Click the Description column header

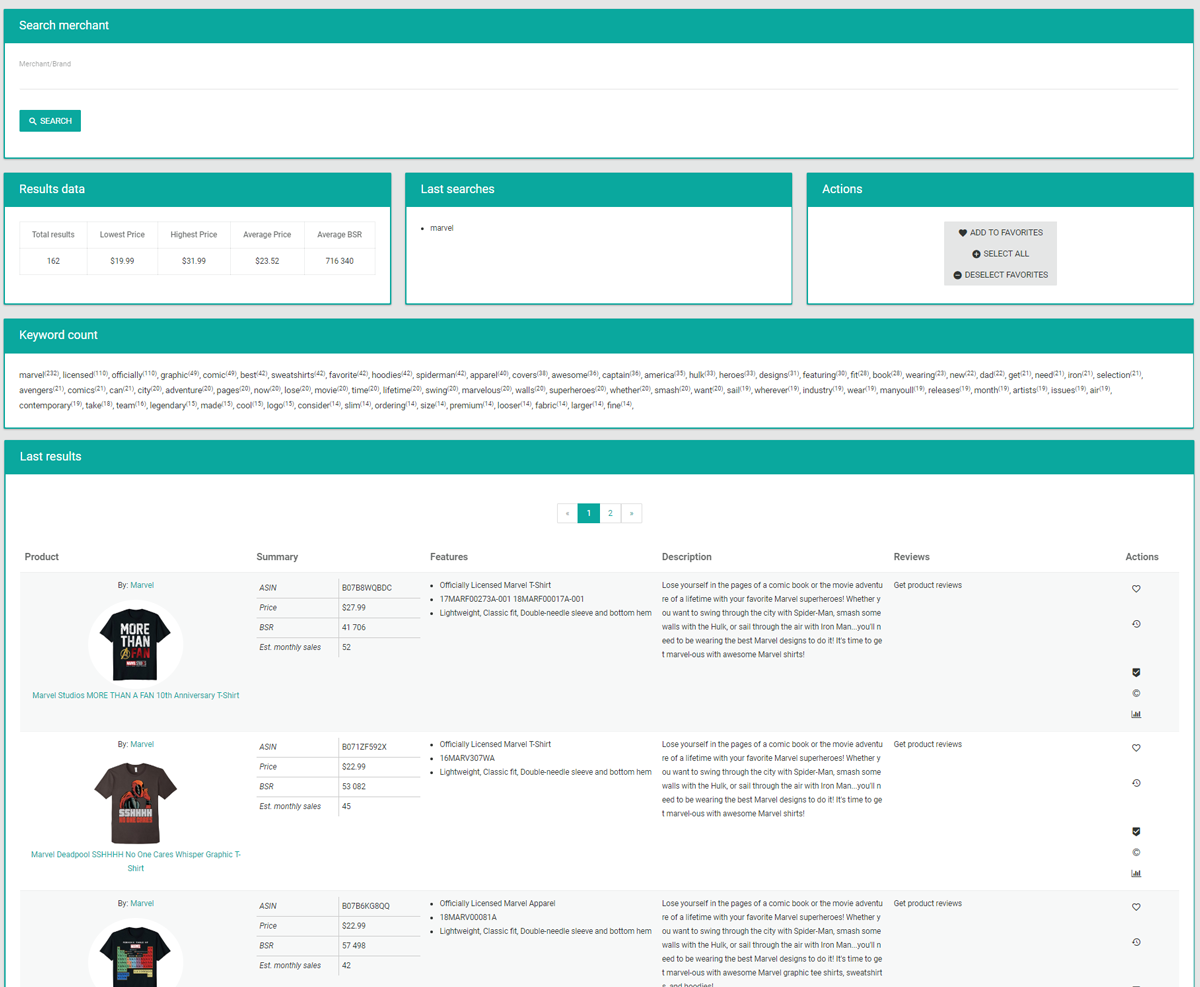[687, 557]
